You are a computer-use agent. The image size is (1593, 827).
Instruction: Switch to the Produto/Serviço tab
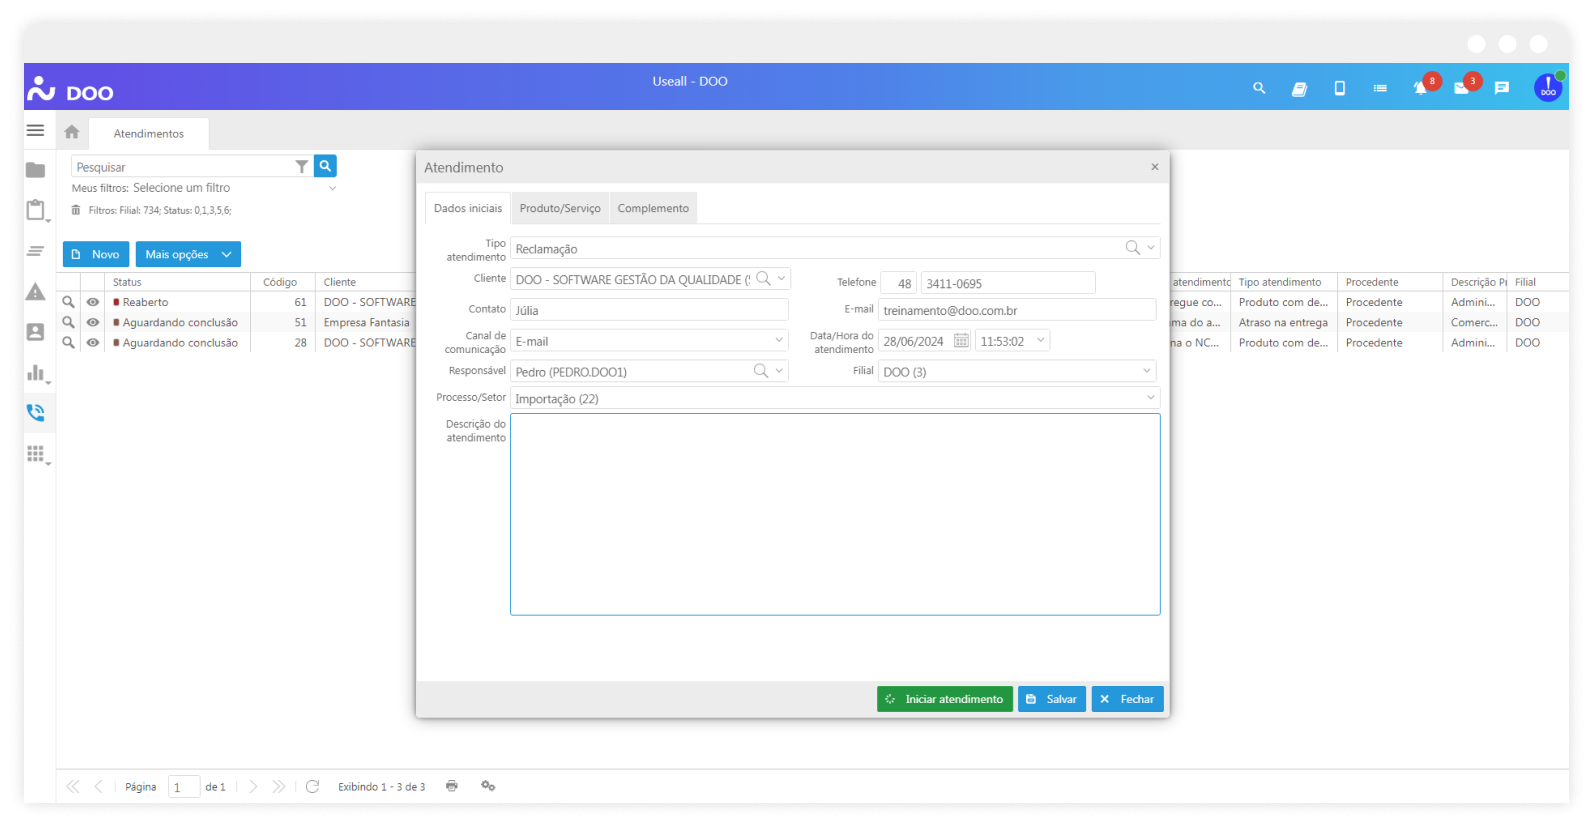(560, 208)
